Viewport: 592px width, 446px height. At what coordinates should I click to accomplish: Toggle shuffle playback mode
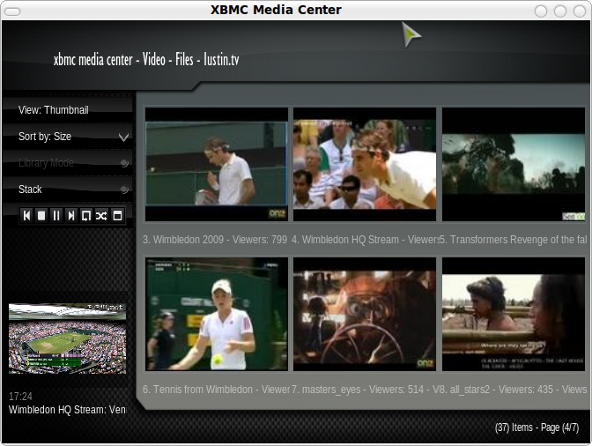coord(101,216)
